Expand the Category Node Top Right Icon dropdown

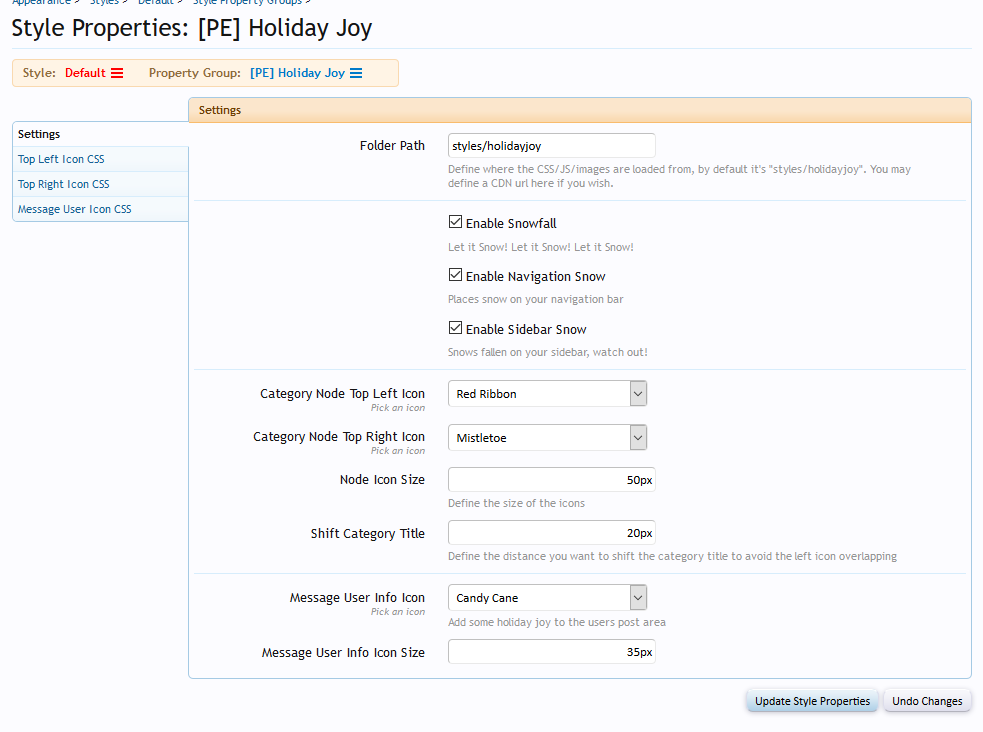[547, 437]
